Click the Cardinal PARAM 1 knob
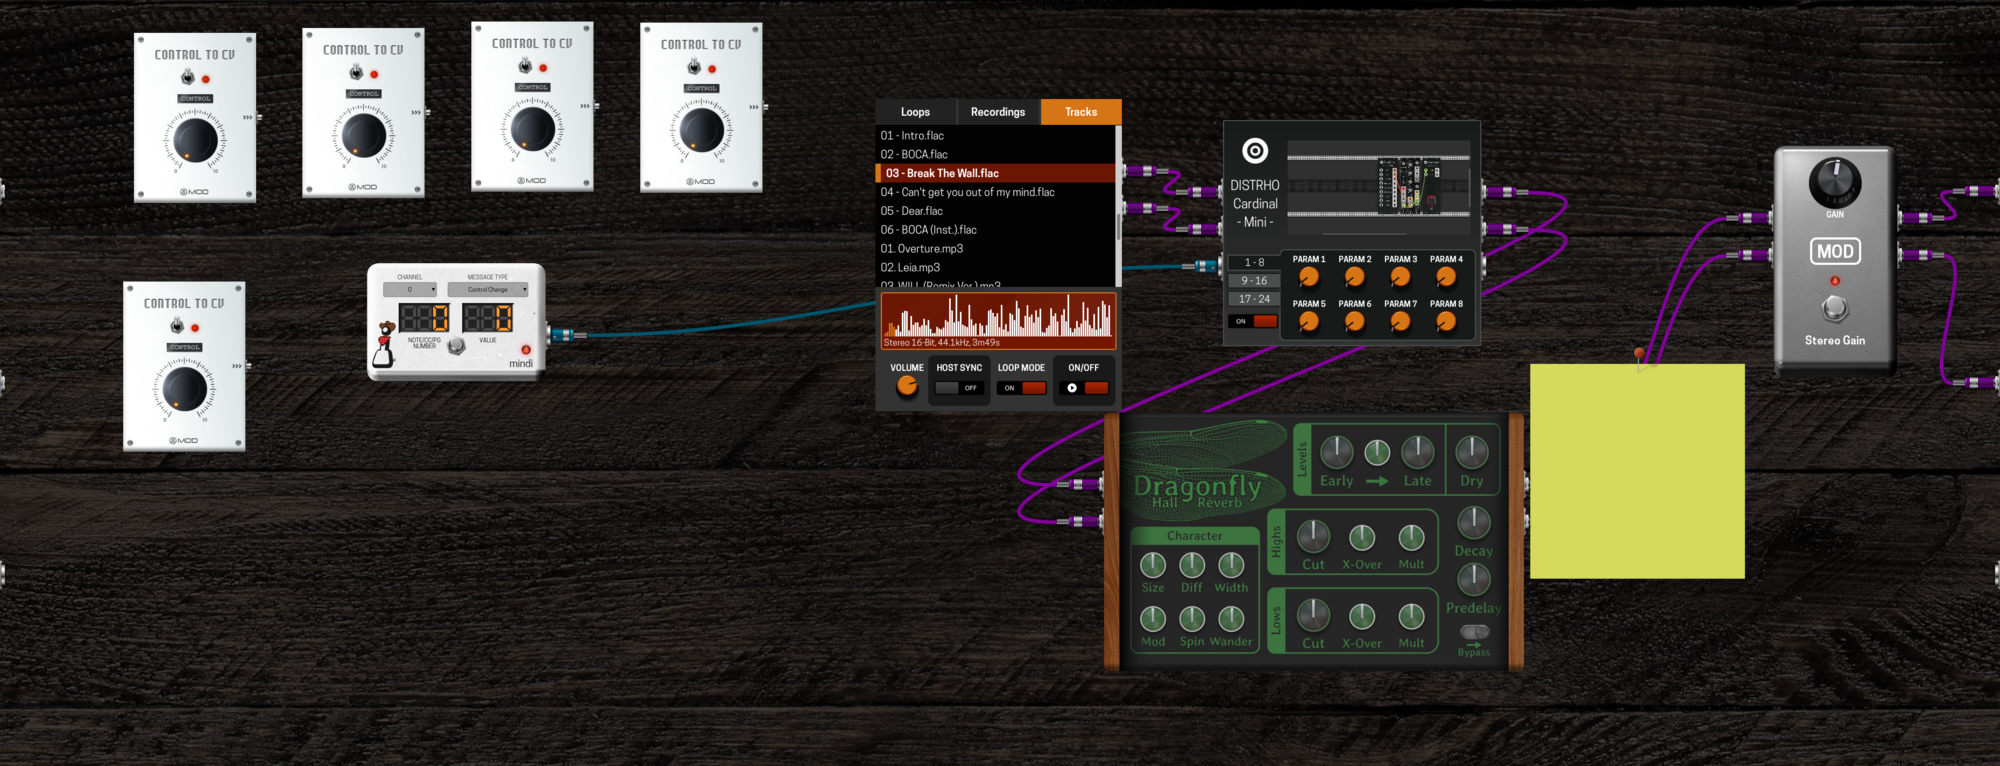This screenshot has height=766, width=2000. (1308, 277)
